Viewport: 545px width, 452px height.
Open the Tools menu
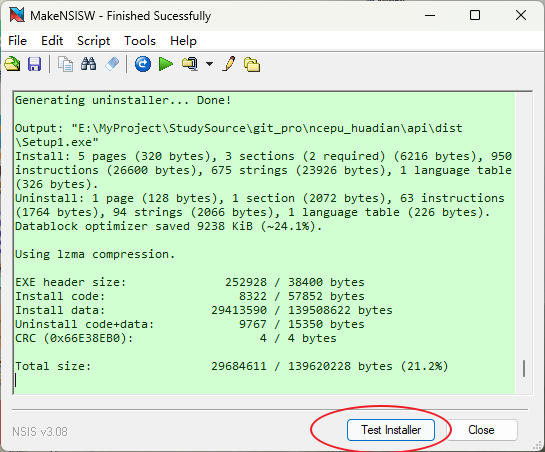(x=140, y=41)
